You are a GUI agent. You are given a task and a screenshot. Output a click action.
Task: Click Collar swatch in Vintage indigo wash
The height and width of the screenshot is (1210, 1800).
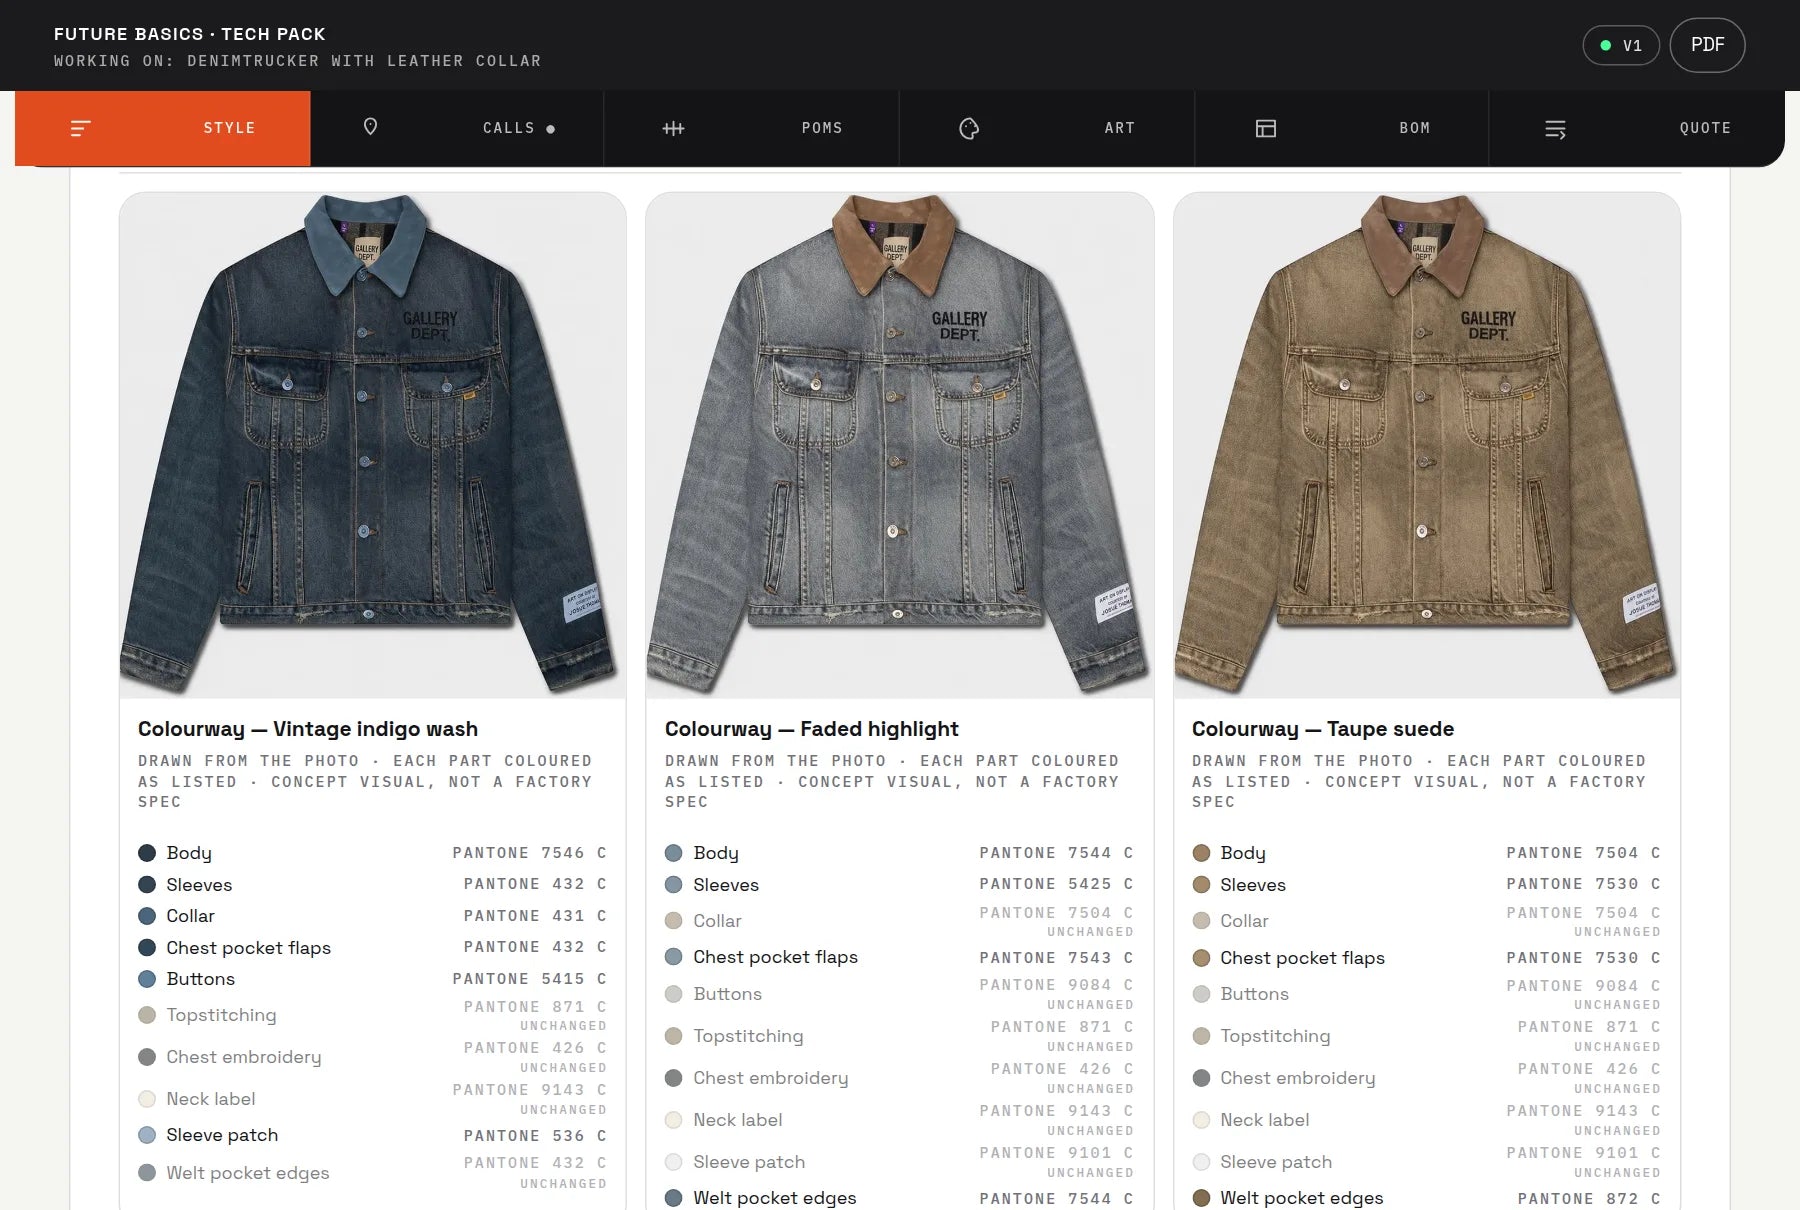click(147, 916)
